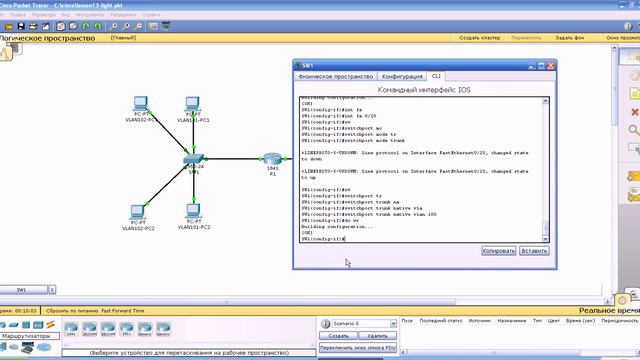Open the custom devices dialog toolbar icon
This screenshot has height=360, width=640.
166,27
